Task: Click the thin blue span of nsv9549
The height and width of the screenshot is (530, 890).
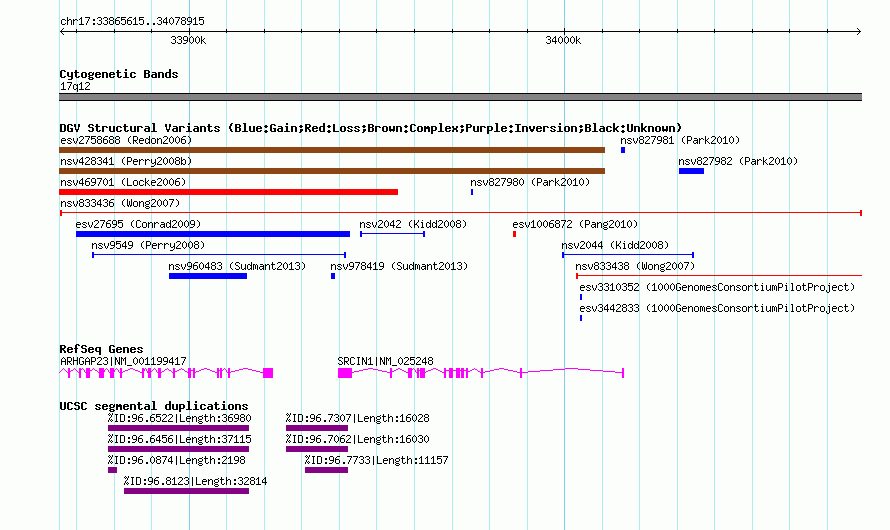Action: [219, 255]
